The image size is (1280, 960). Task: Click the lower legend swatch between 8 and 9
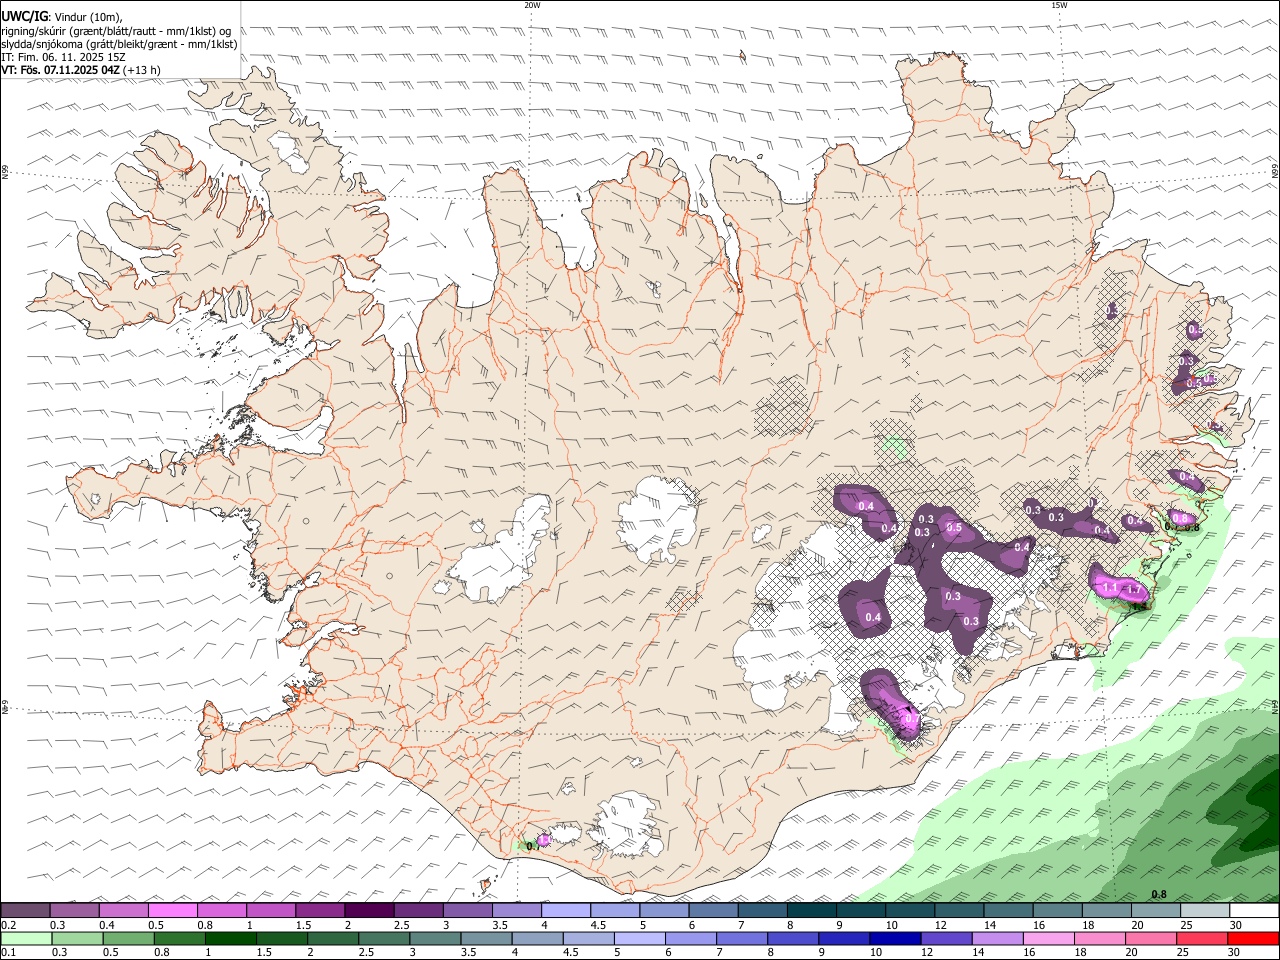(793, 938)
